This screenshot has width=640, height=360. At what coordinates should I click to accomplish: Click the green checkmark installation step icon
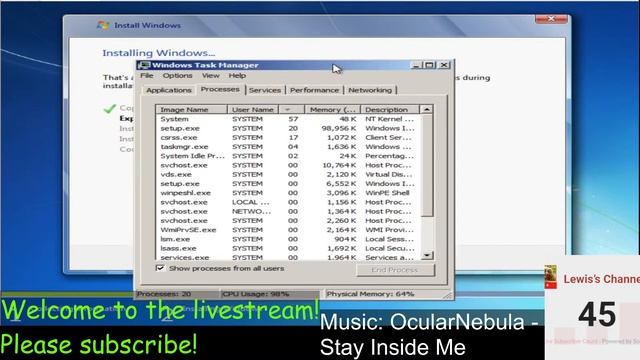[x=110, y=108]
